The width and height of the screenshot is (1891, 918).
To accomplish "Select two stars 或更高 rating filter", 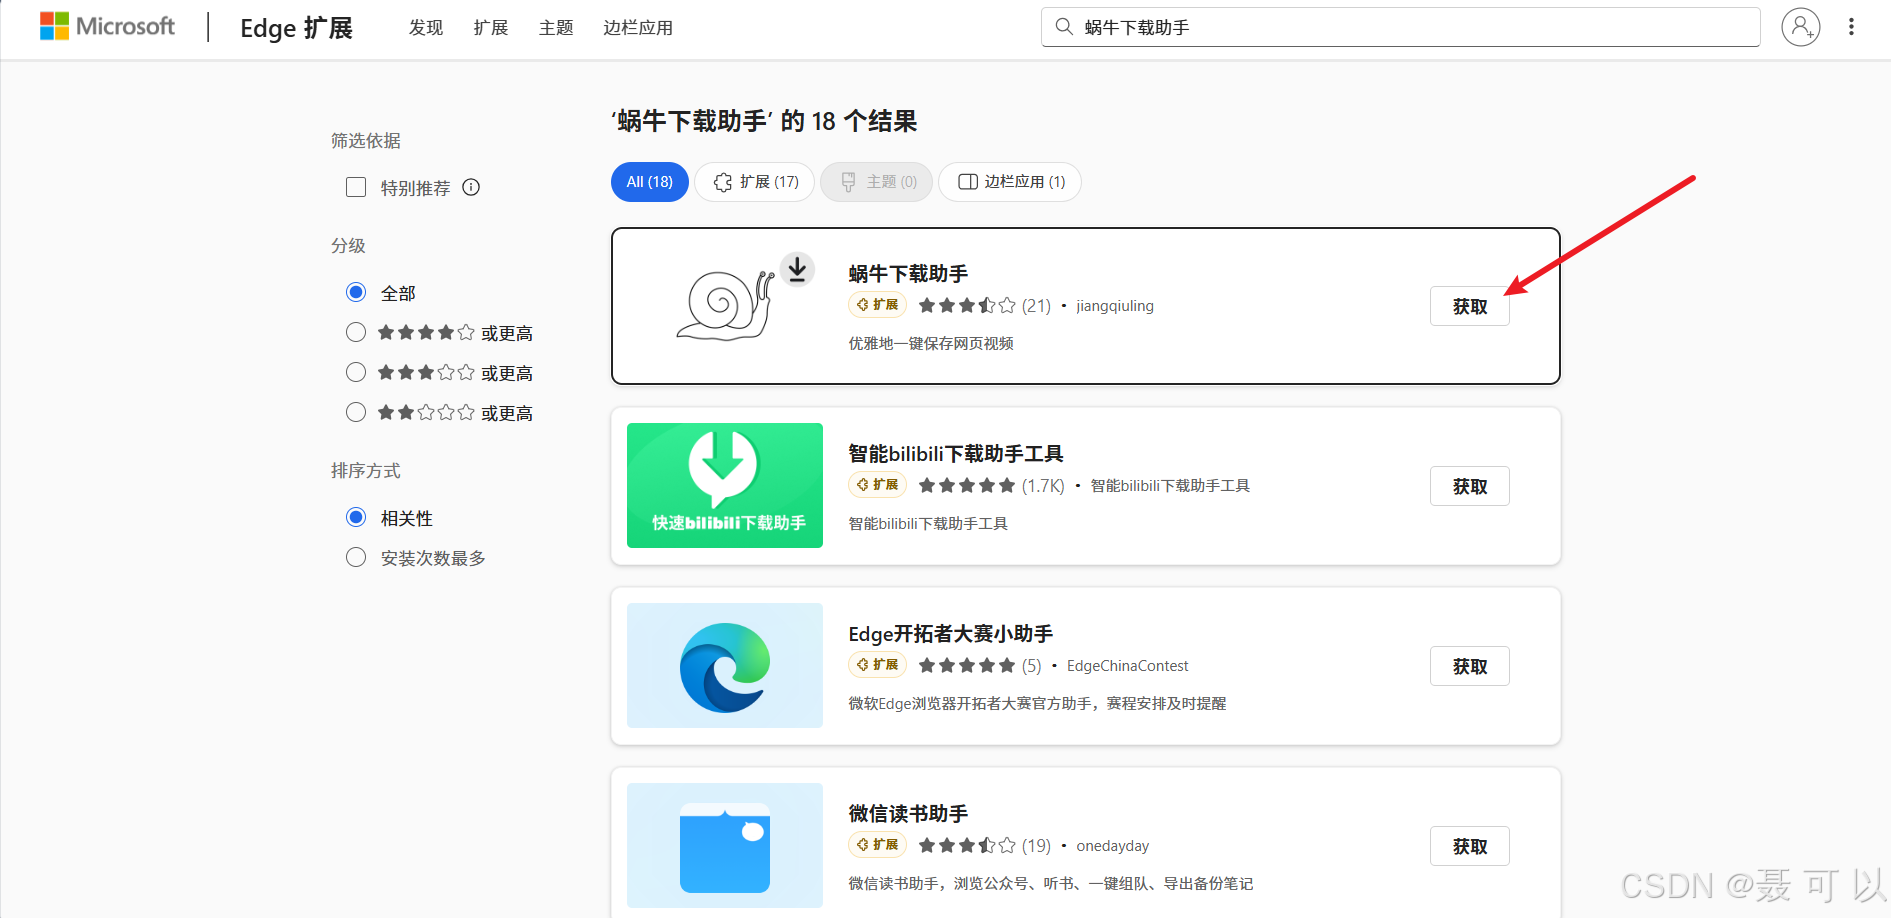I will coord(356,412).
